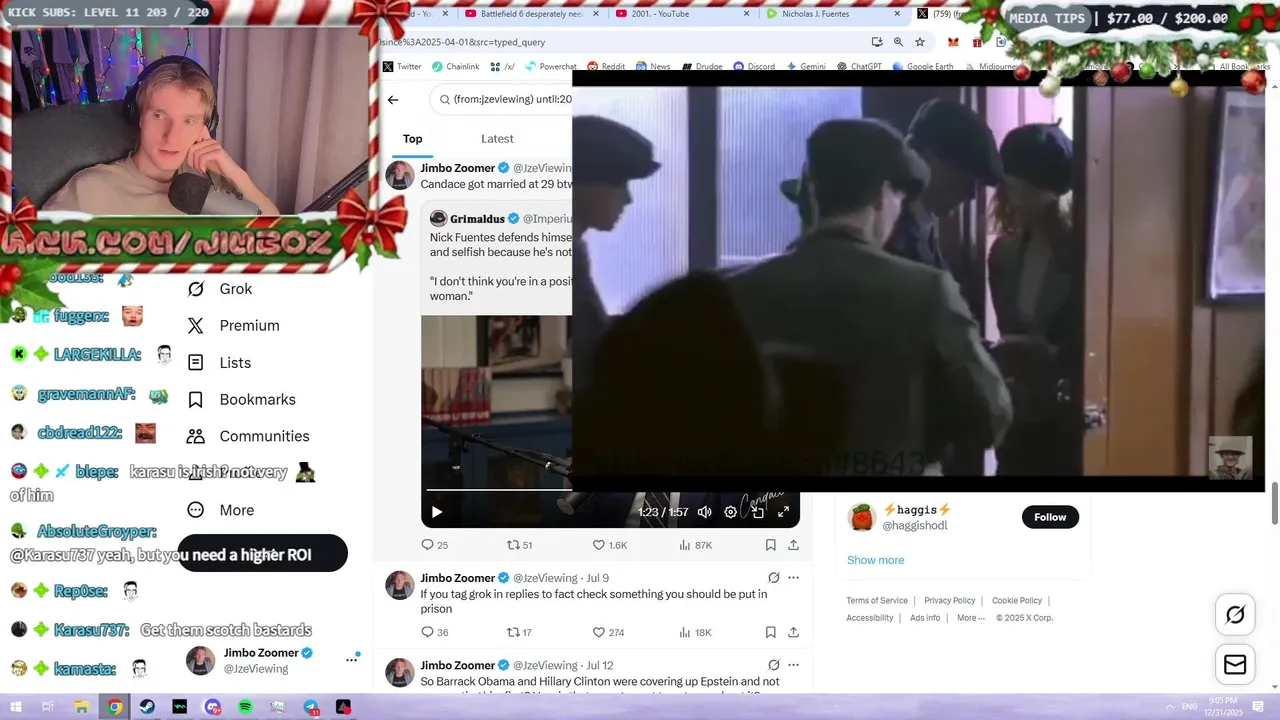The height and width of the screenshot is (720, 1280).
Task: Click the X search query field
Action: 502,100
